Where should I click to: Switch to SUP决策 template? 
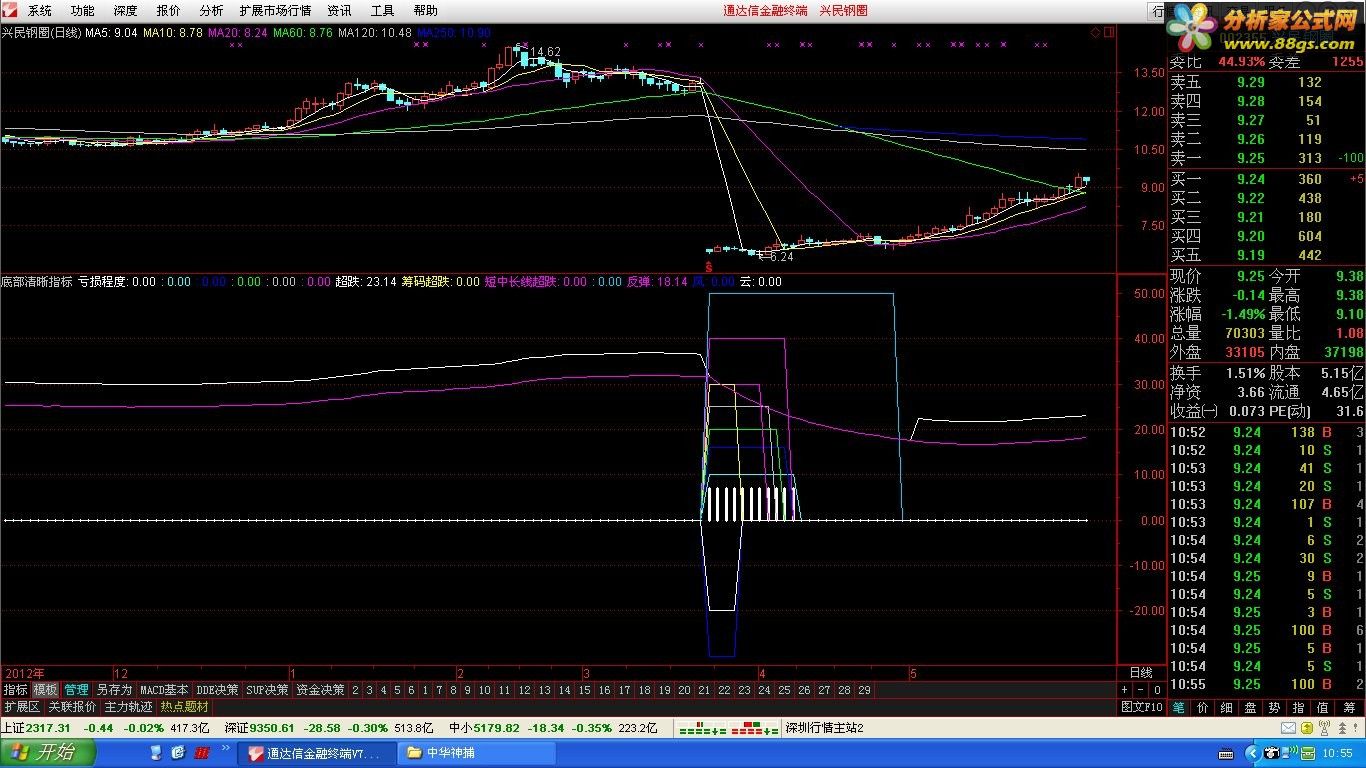point(267,690)
